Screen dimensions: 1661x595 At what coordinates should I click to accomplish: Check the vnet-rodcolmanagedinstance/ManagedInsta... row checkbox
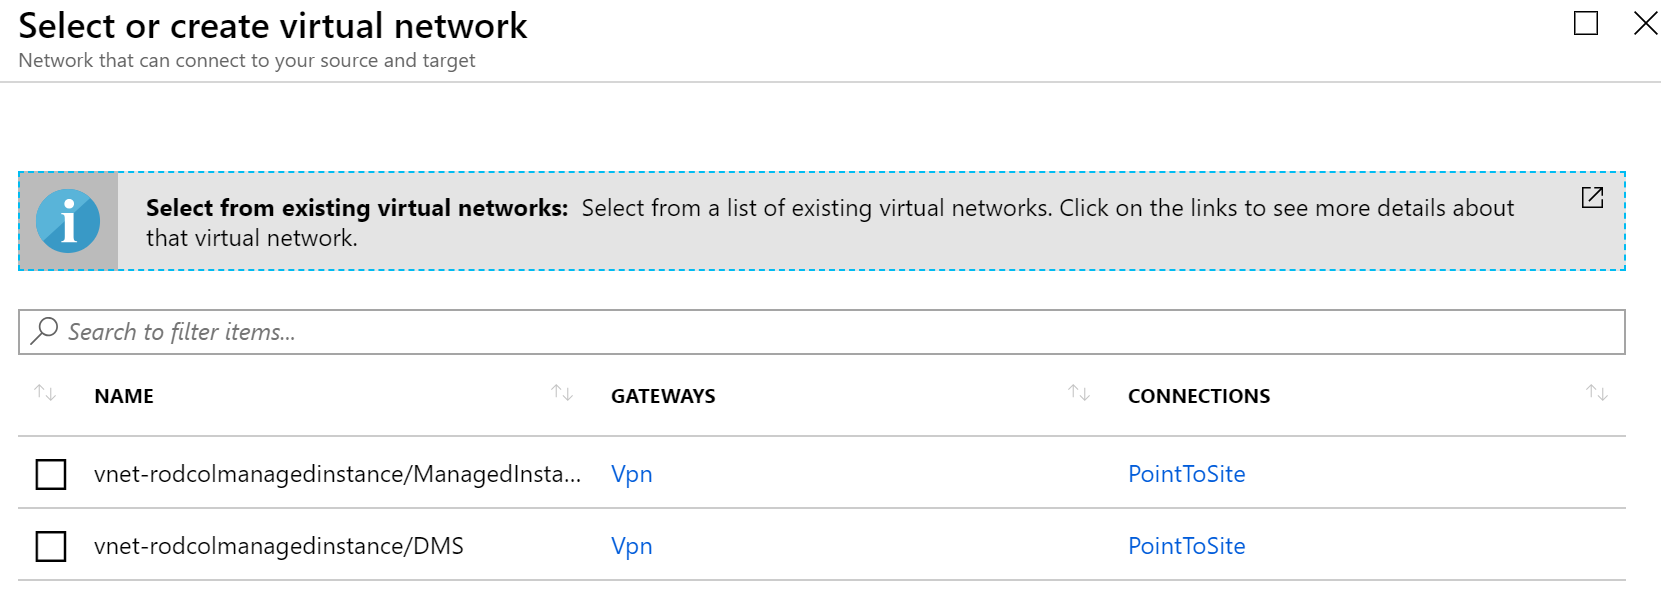(x=51, y=474)
